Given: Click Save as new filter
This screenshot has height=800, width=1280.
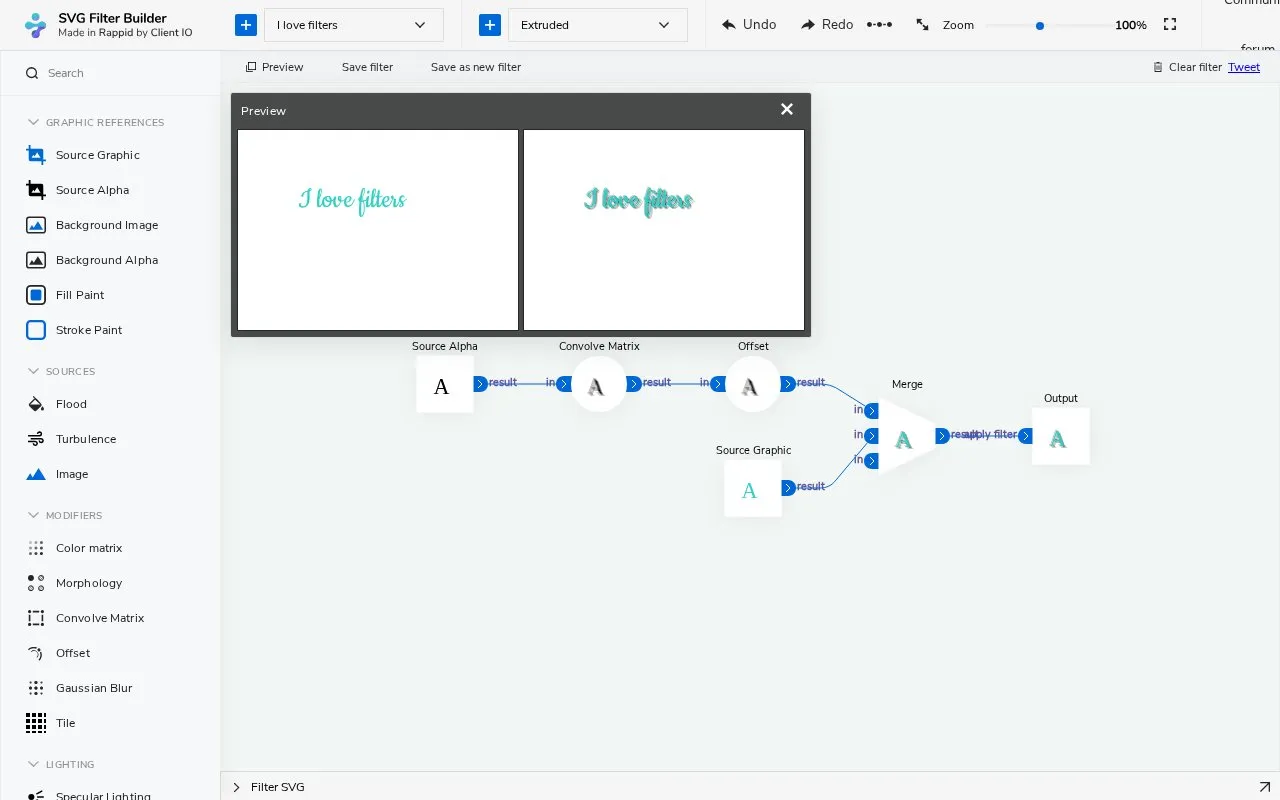Looking at the screenshot, I should pyautogui.click(x=476, y=67).
